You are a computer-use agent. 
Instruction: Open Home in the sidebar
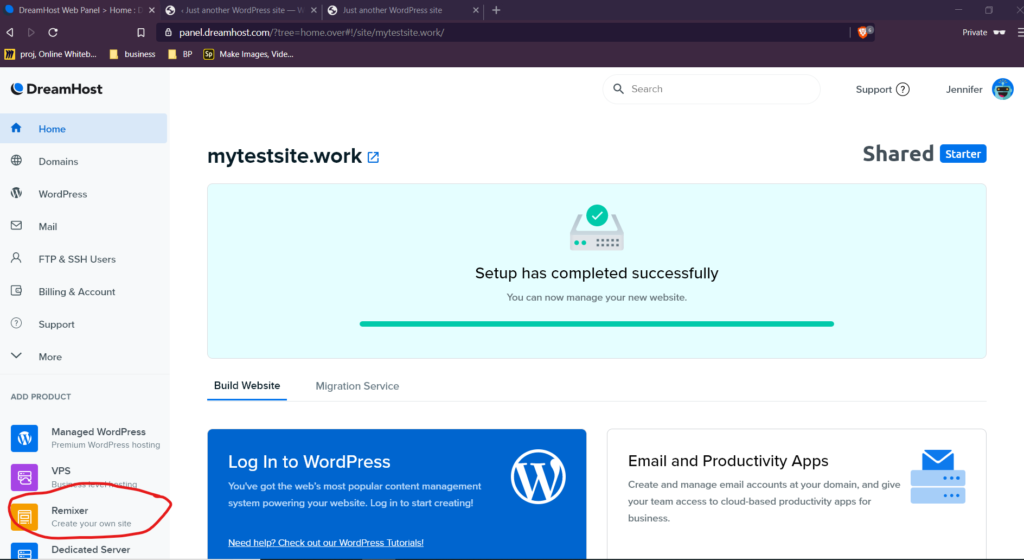[84, 129]
